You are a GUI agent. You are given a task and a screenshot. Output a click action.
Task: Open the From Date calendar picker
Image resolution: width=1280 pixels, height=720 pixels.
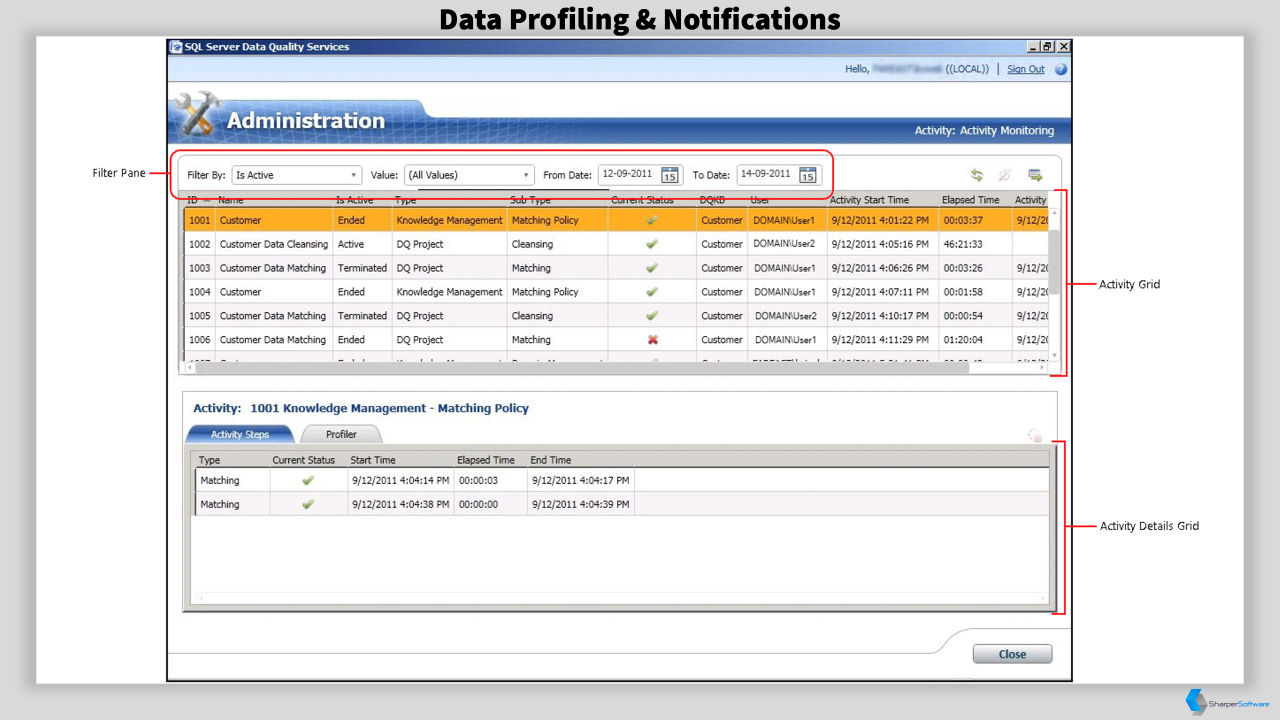click(670, 175)
